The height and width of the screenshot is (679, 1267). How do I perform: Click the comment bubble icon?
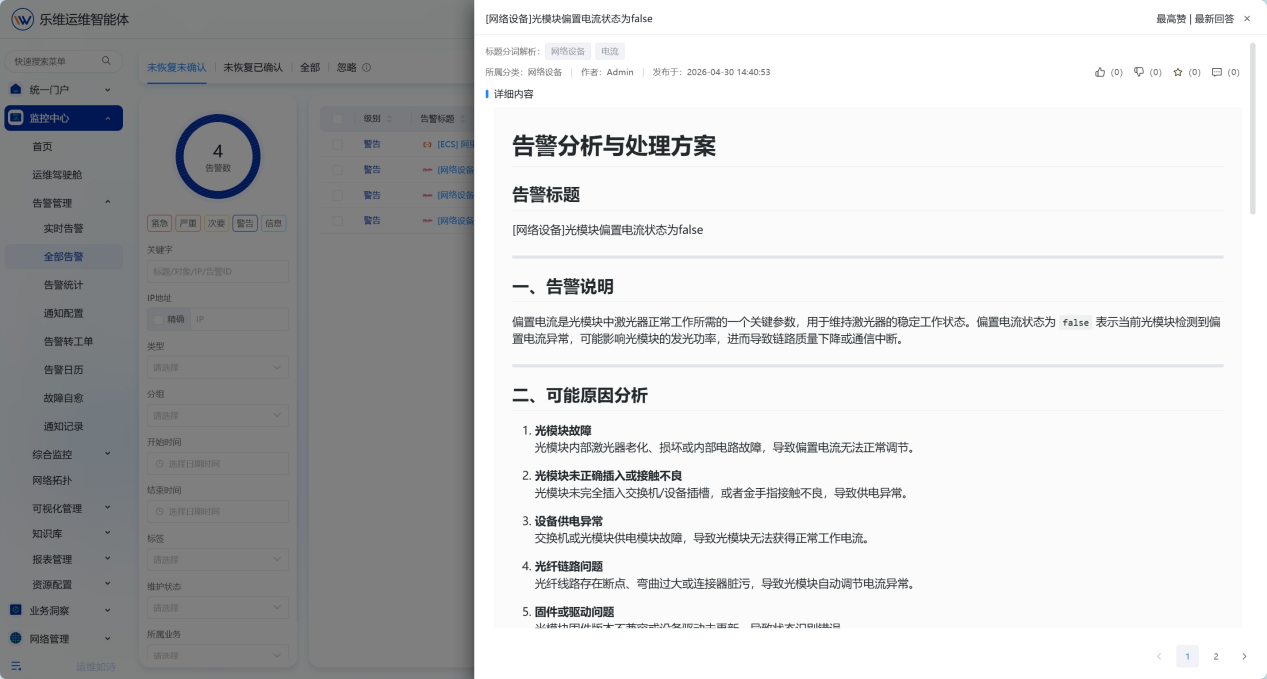1216,72
